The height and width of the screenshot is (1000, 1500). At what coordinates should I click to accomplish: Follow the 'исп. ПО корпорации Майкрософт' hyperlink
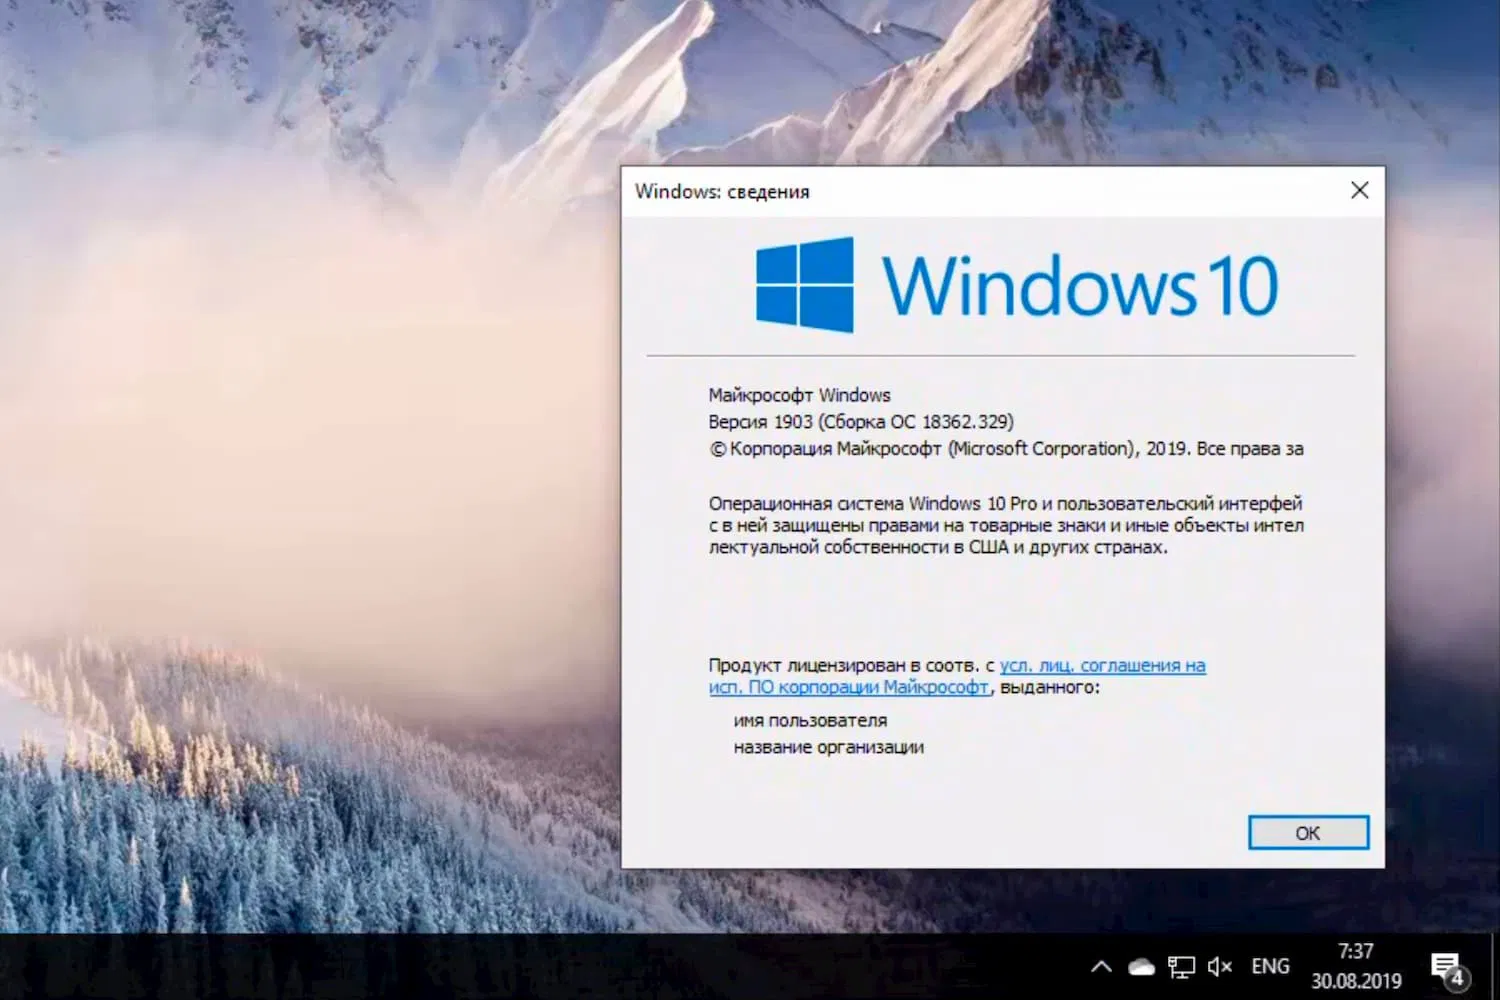point(851,687)
